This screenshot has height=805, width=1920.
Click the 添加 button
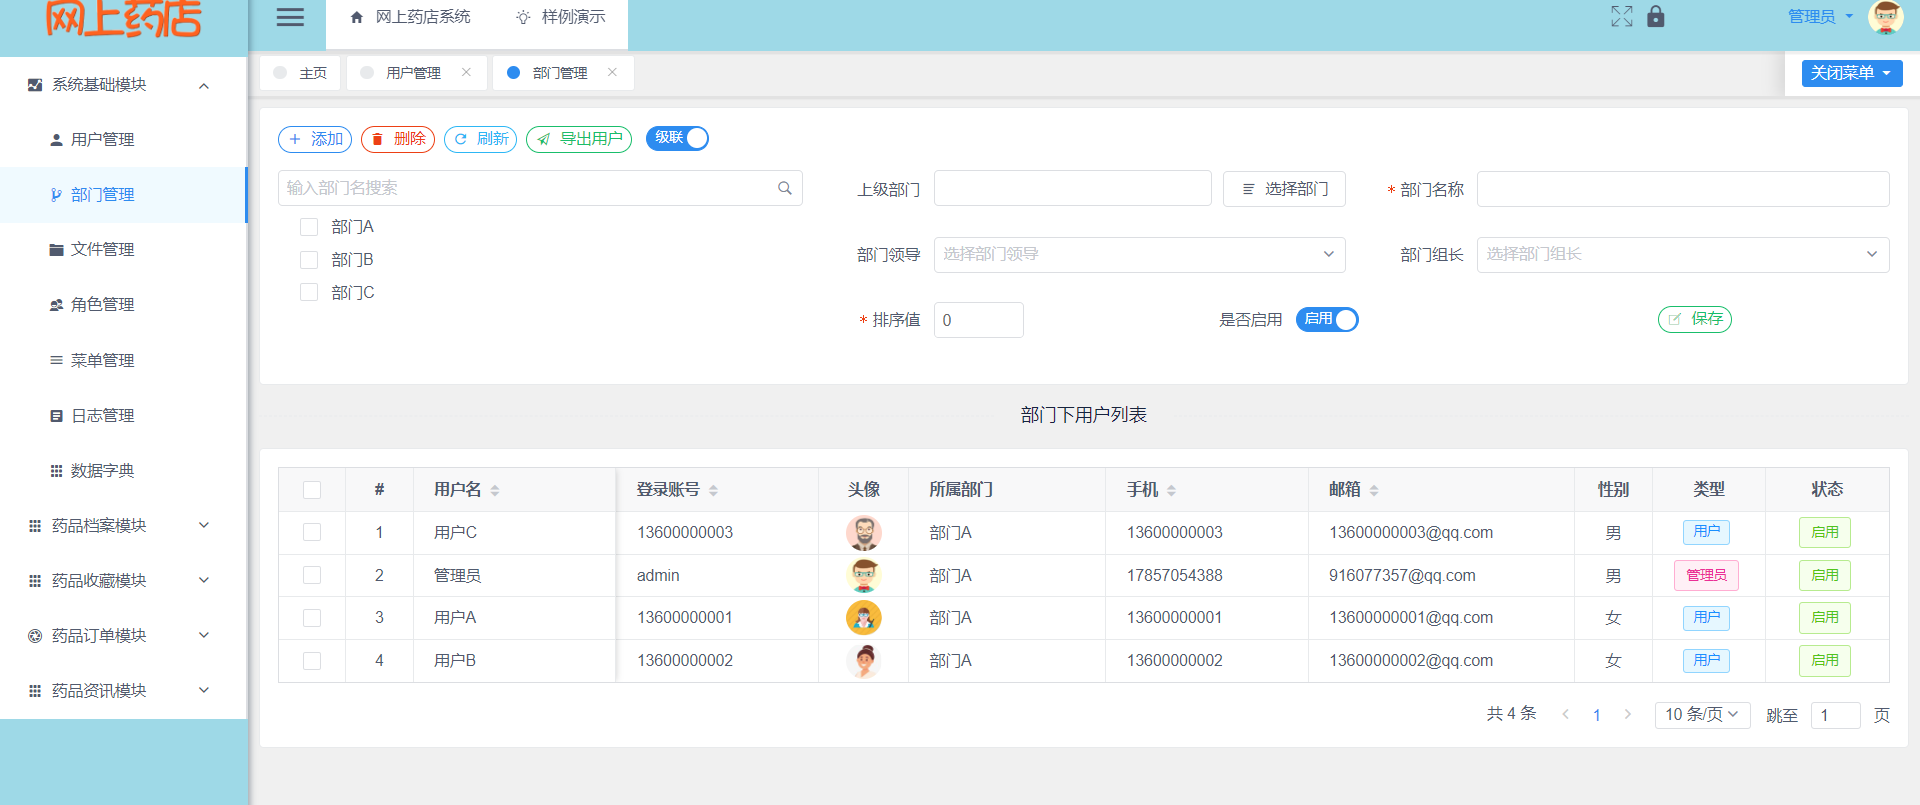[315, 139]
